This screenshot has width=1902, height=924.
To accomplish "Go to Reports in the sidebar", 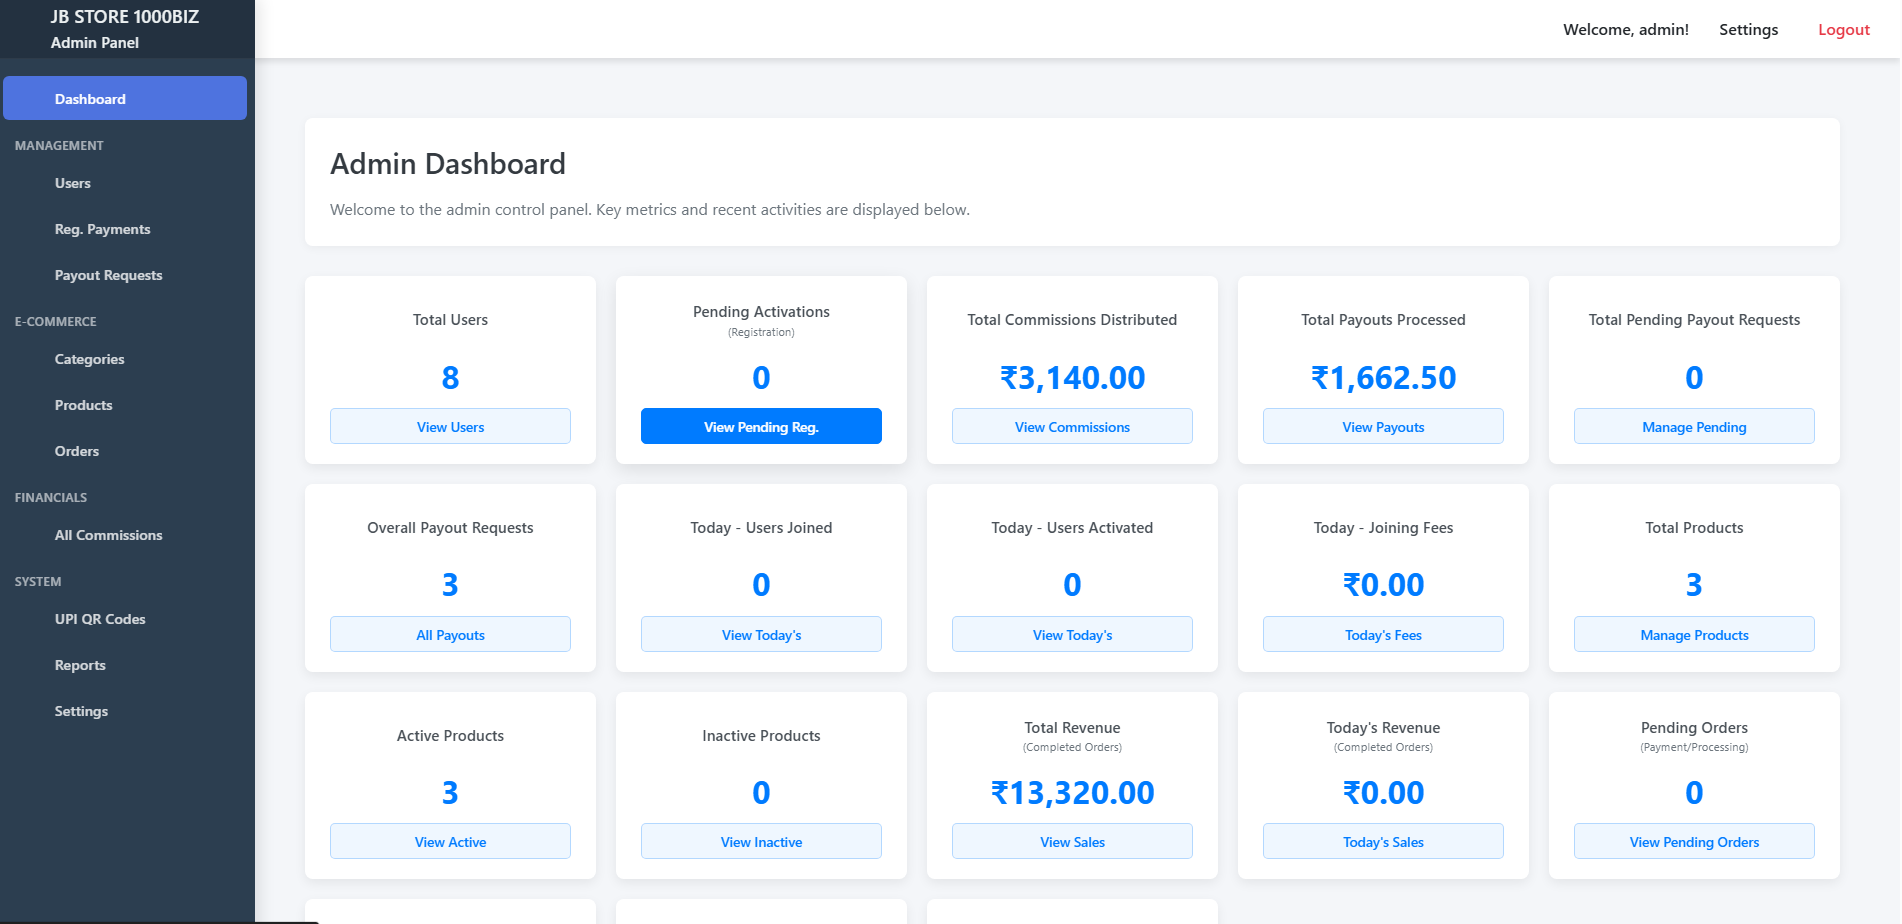I will (x=80, y=665).
